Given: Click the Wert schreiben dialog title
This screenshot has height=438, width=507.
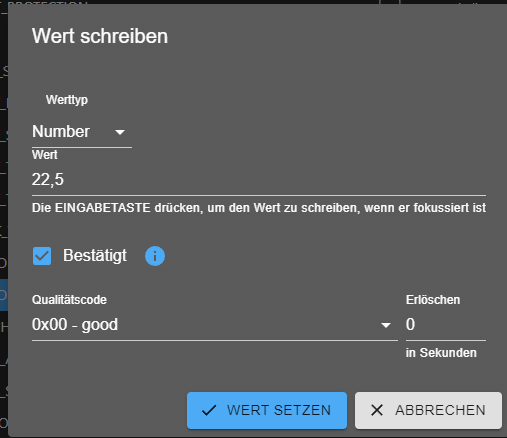Looking at the screenshot, I should pos(100,36).
